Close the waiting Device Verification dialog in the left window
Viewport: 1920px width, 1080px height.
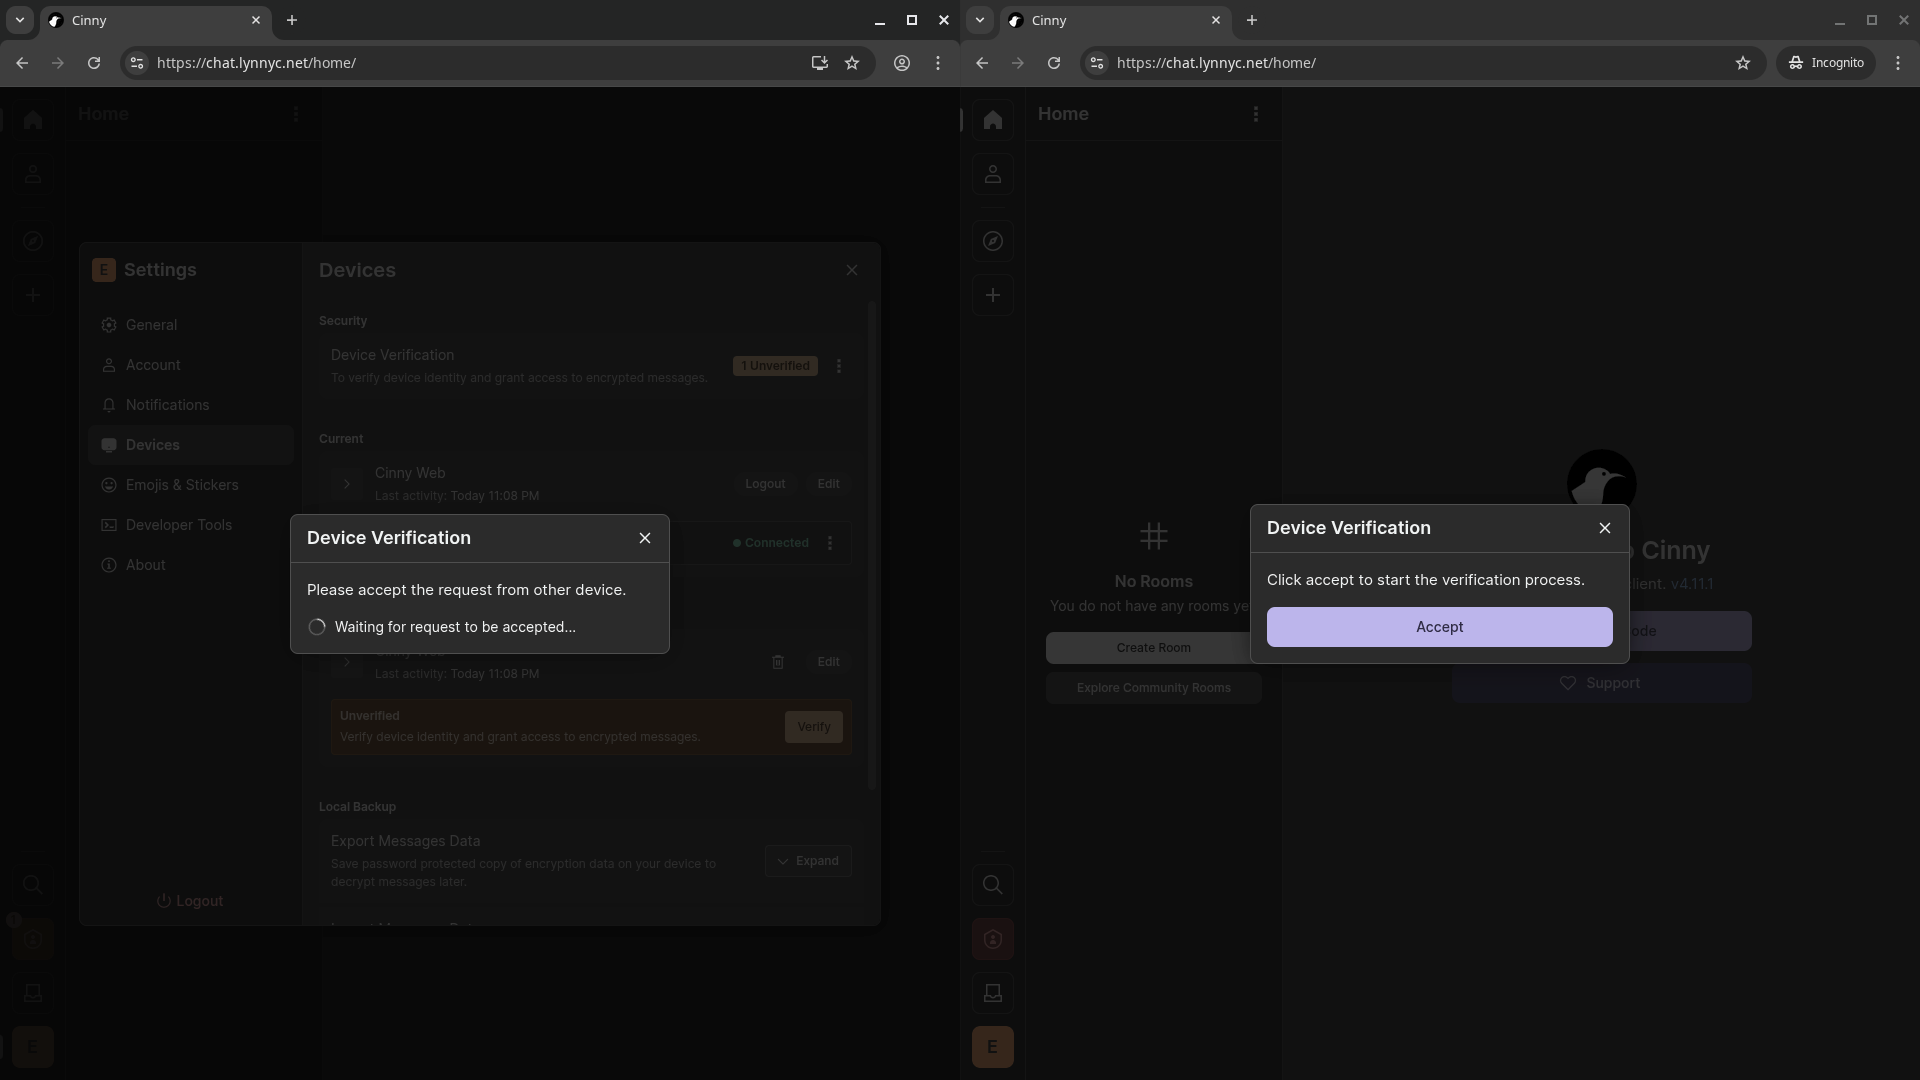point(645,538)
